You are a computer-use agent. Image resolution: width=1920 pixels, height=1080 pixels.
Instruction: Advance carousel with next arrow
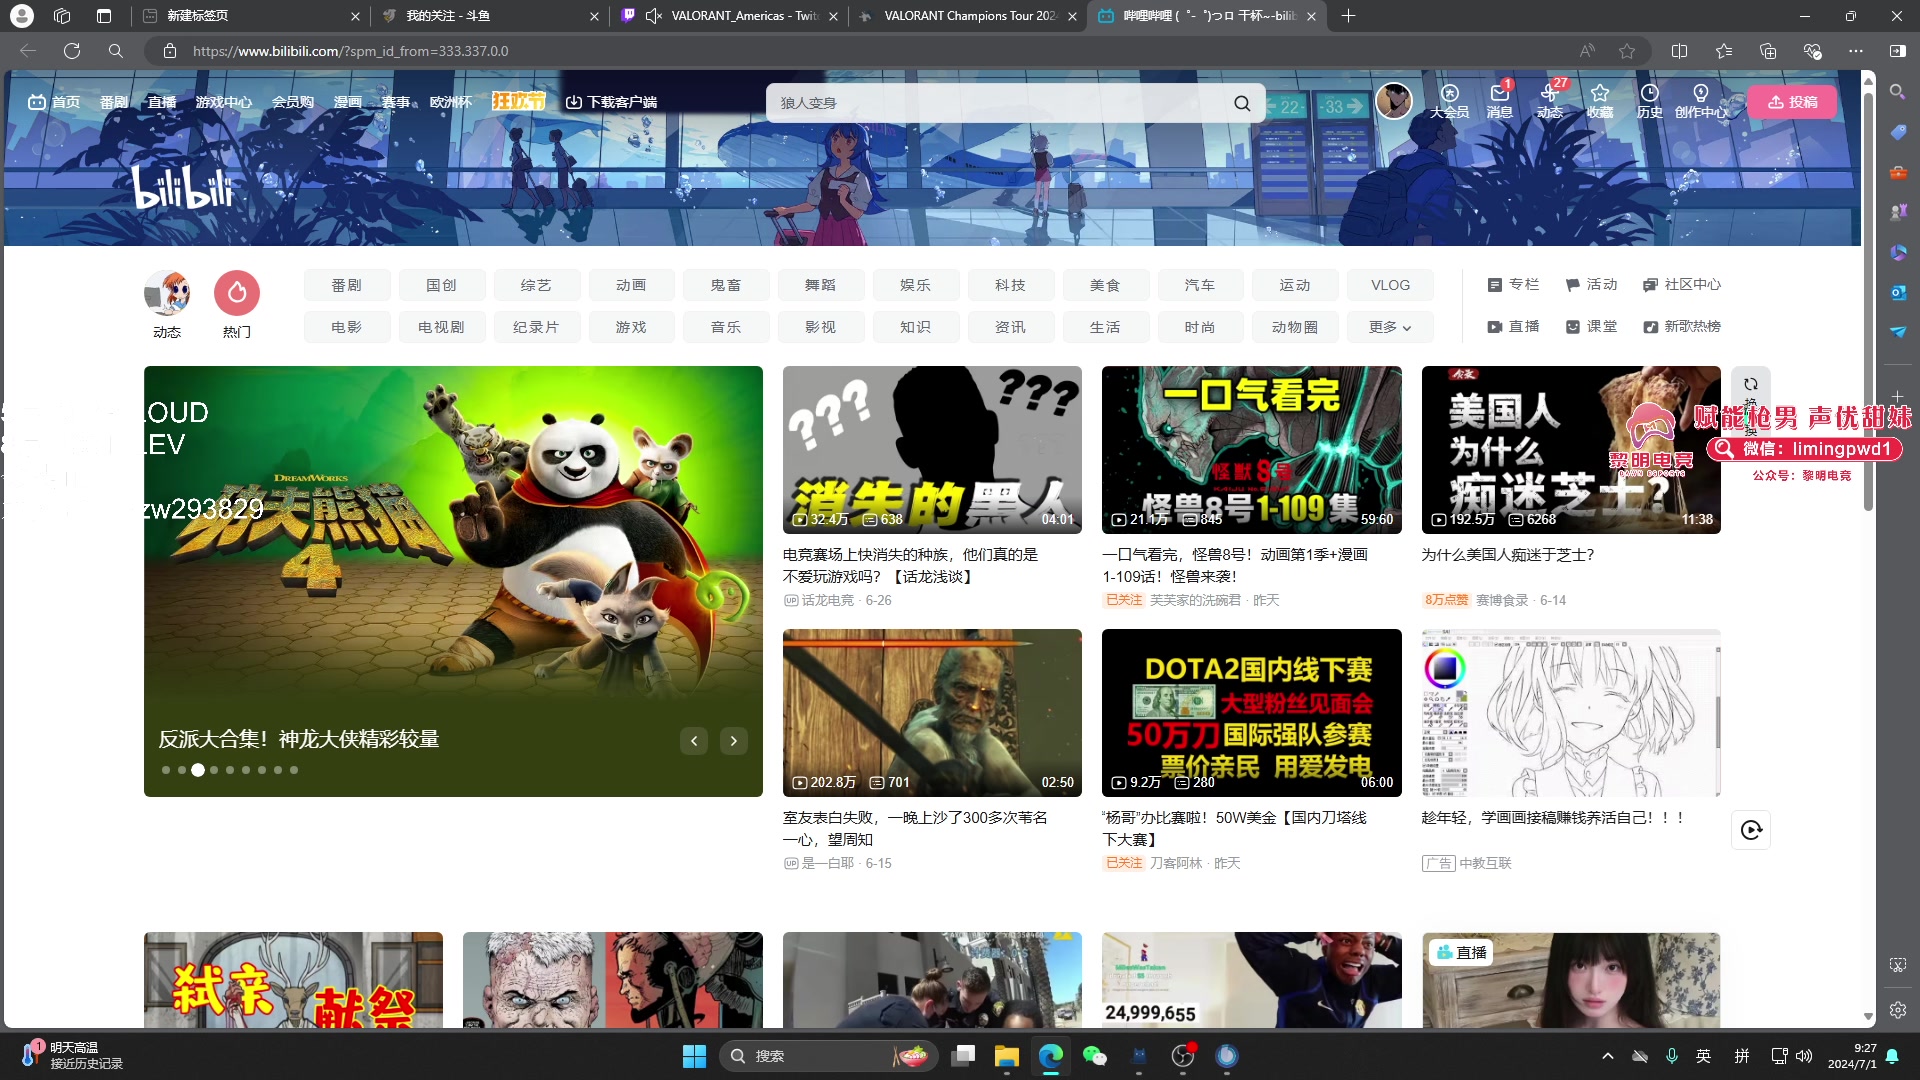(733, 741)
